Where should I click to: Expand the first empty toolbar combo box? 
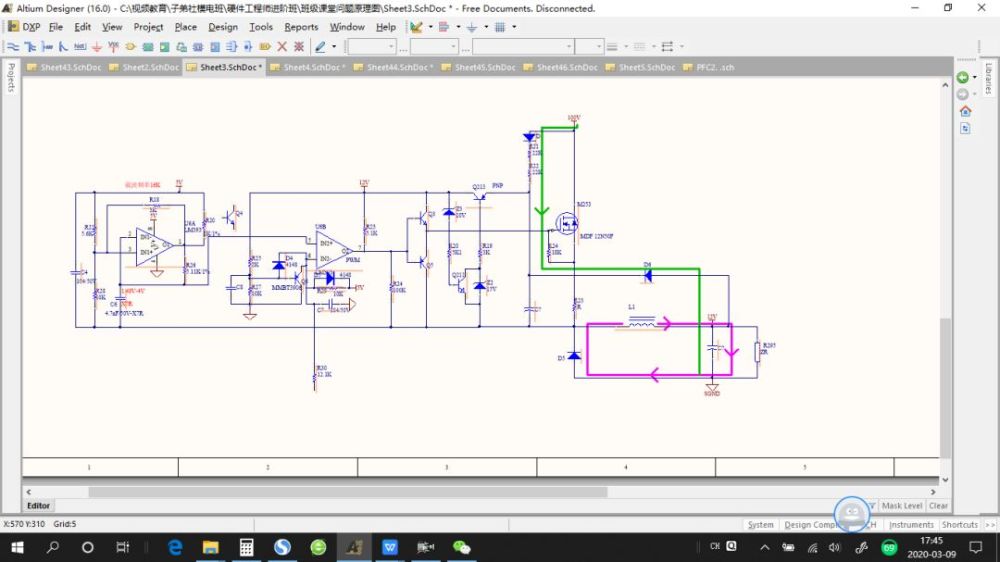pyautogui.click(x=391, y=46)
